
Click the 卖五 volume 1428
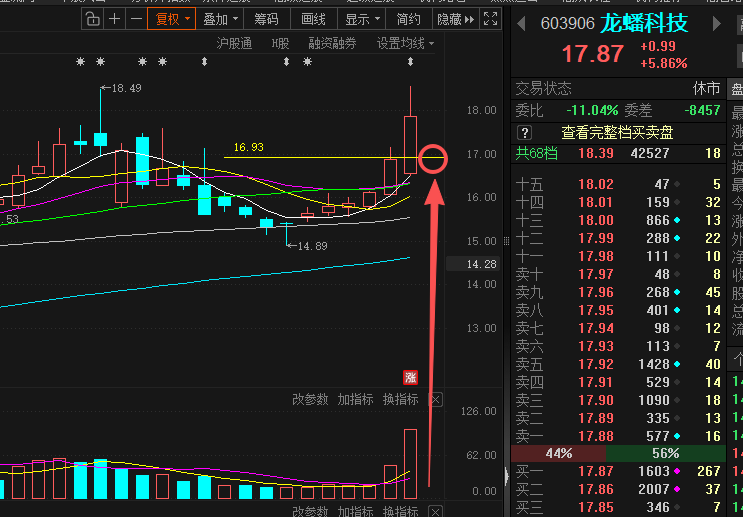[654, 364]
